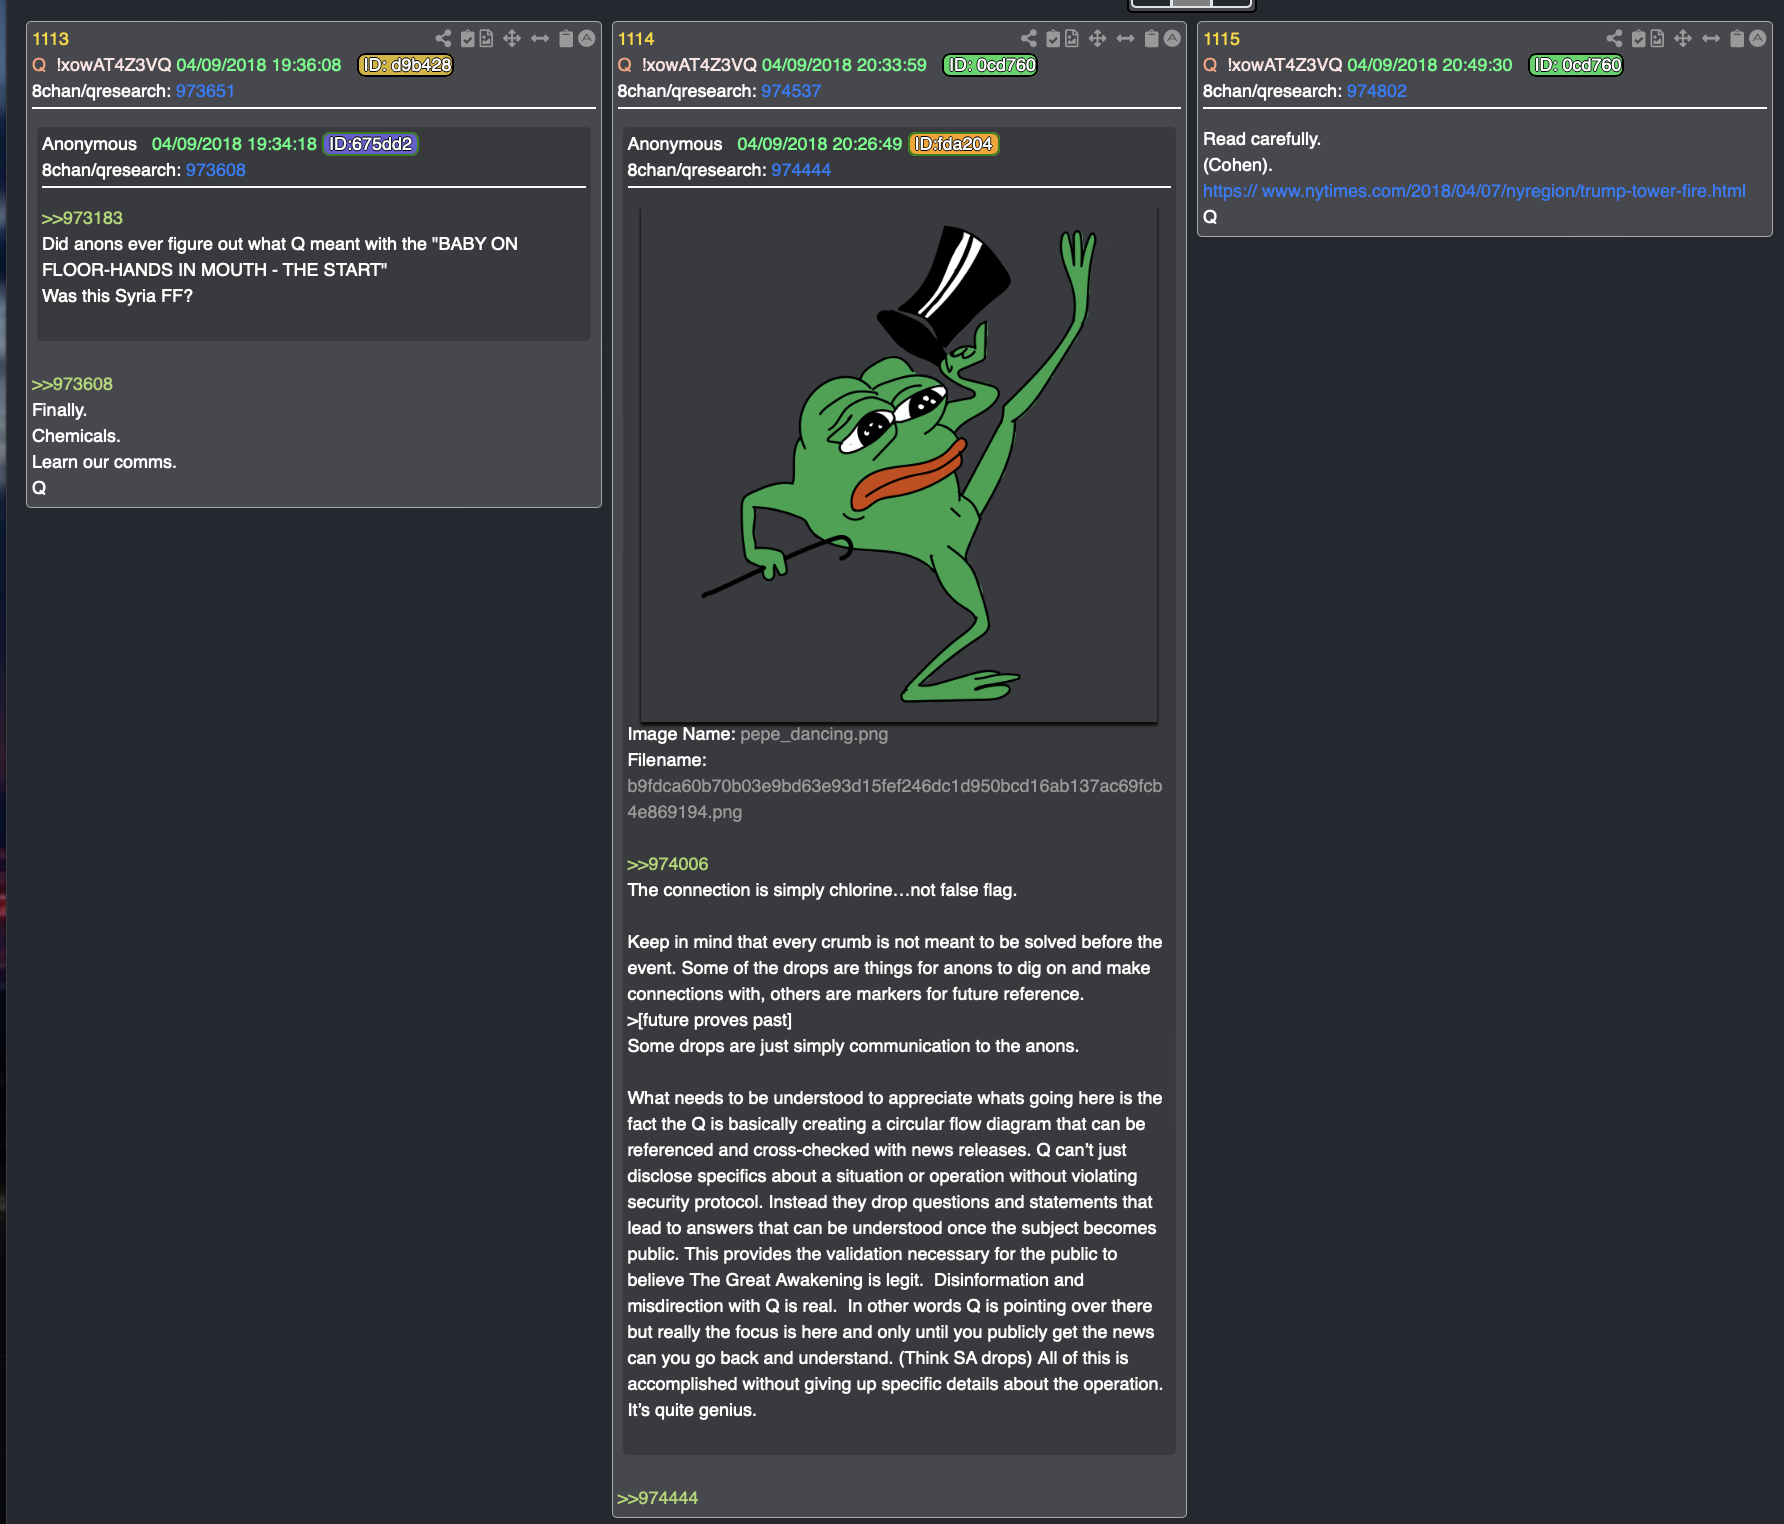Collapse post 1113 with the circled-up arrow
Screen dimensions: 1784x1524
point(587,39)
